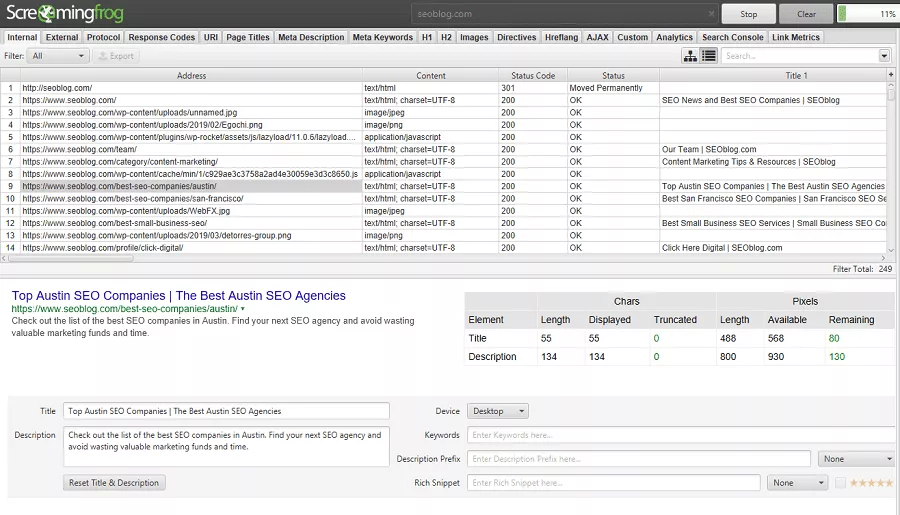Viewport: 900px width, 515px height.
Task: Click the Keywords input field
Action: tap(681, 435)
